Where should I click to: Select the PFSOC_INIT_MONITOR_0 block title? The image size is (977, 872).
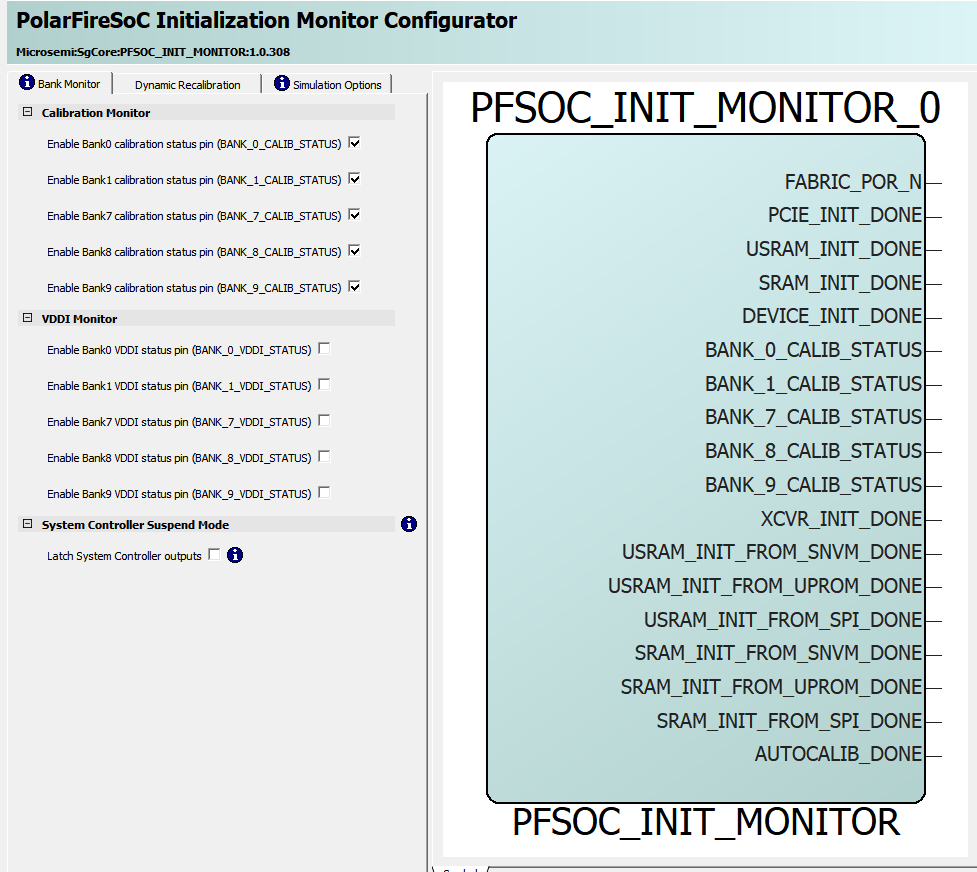(x=705, y=107)
